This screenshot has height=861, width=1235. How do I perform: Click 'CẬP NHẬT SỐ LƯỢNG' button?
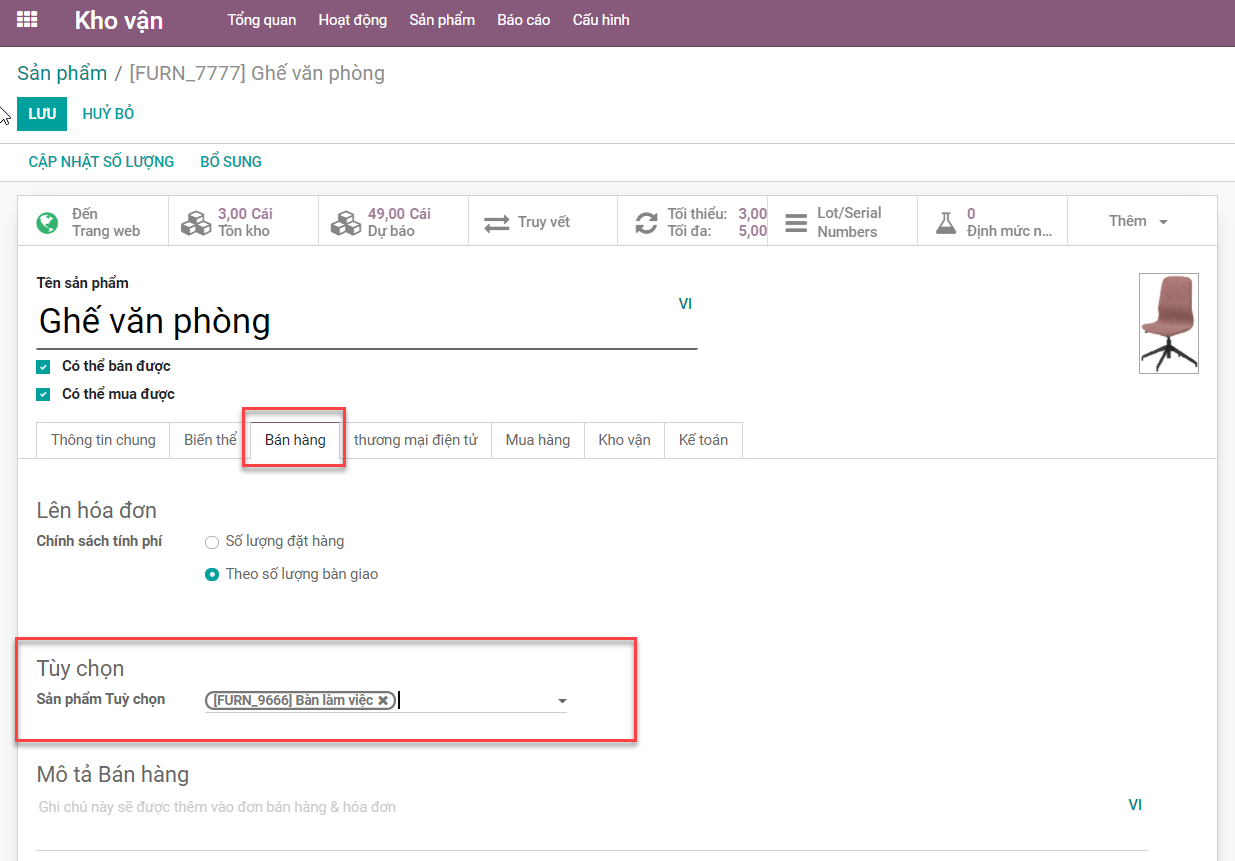101,162
